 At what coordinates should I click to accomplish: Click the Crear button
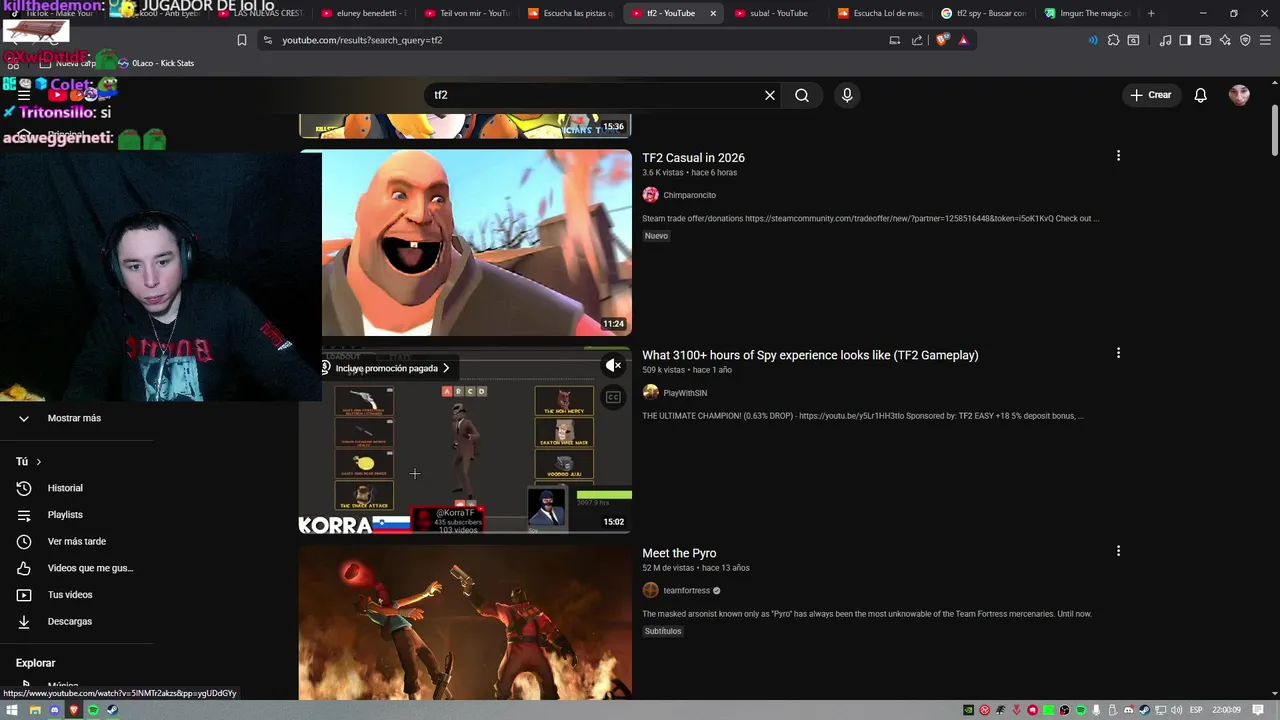tap(1151, 95)
